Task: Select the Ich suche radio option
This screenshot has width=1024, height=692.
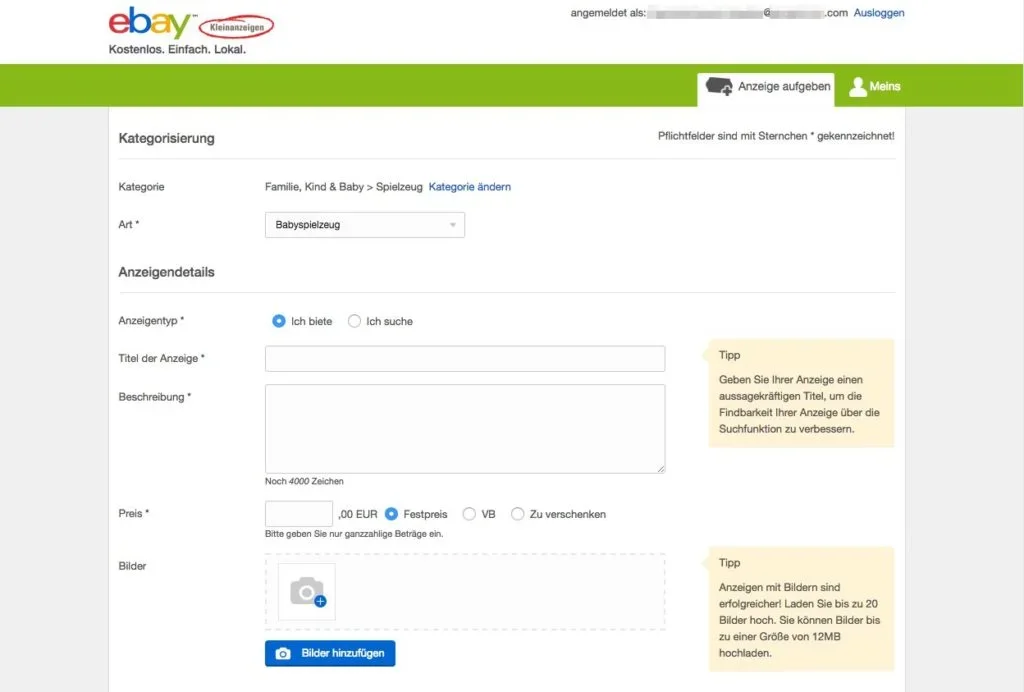Action: 354,321
